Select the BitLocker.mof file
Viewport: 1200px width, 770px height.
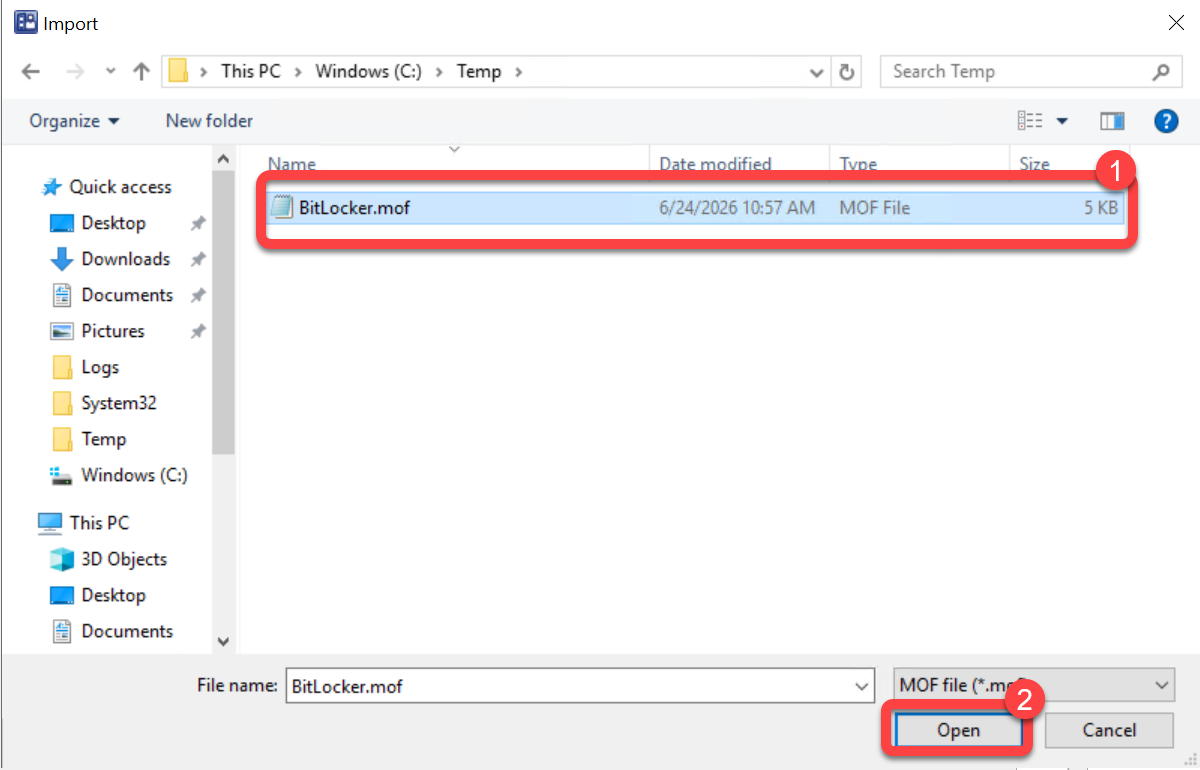point(696,208)
